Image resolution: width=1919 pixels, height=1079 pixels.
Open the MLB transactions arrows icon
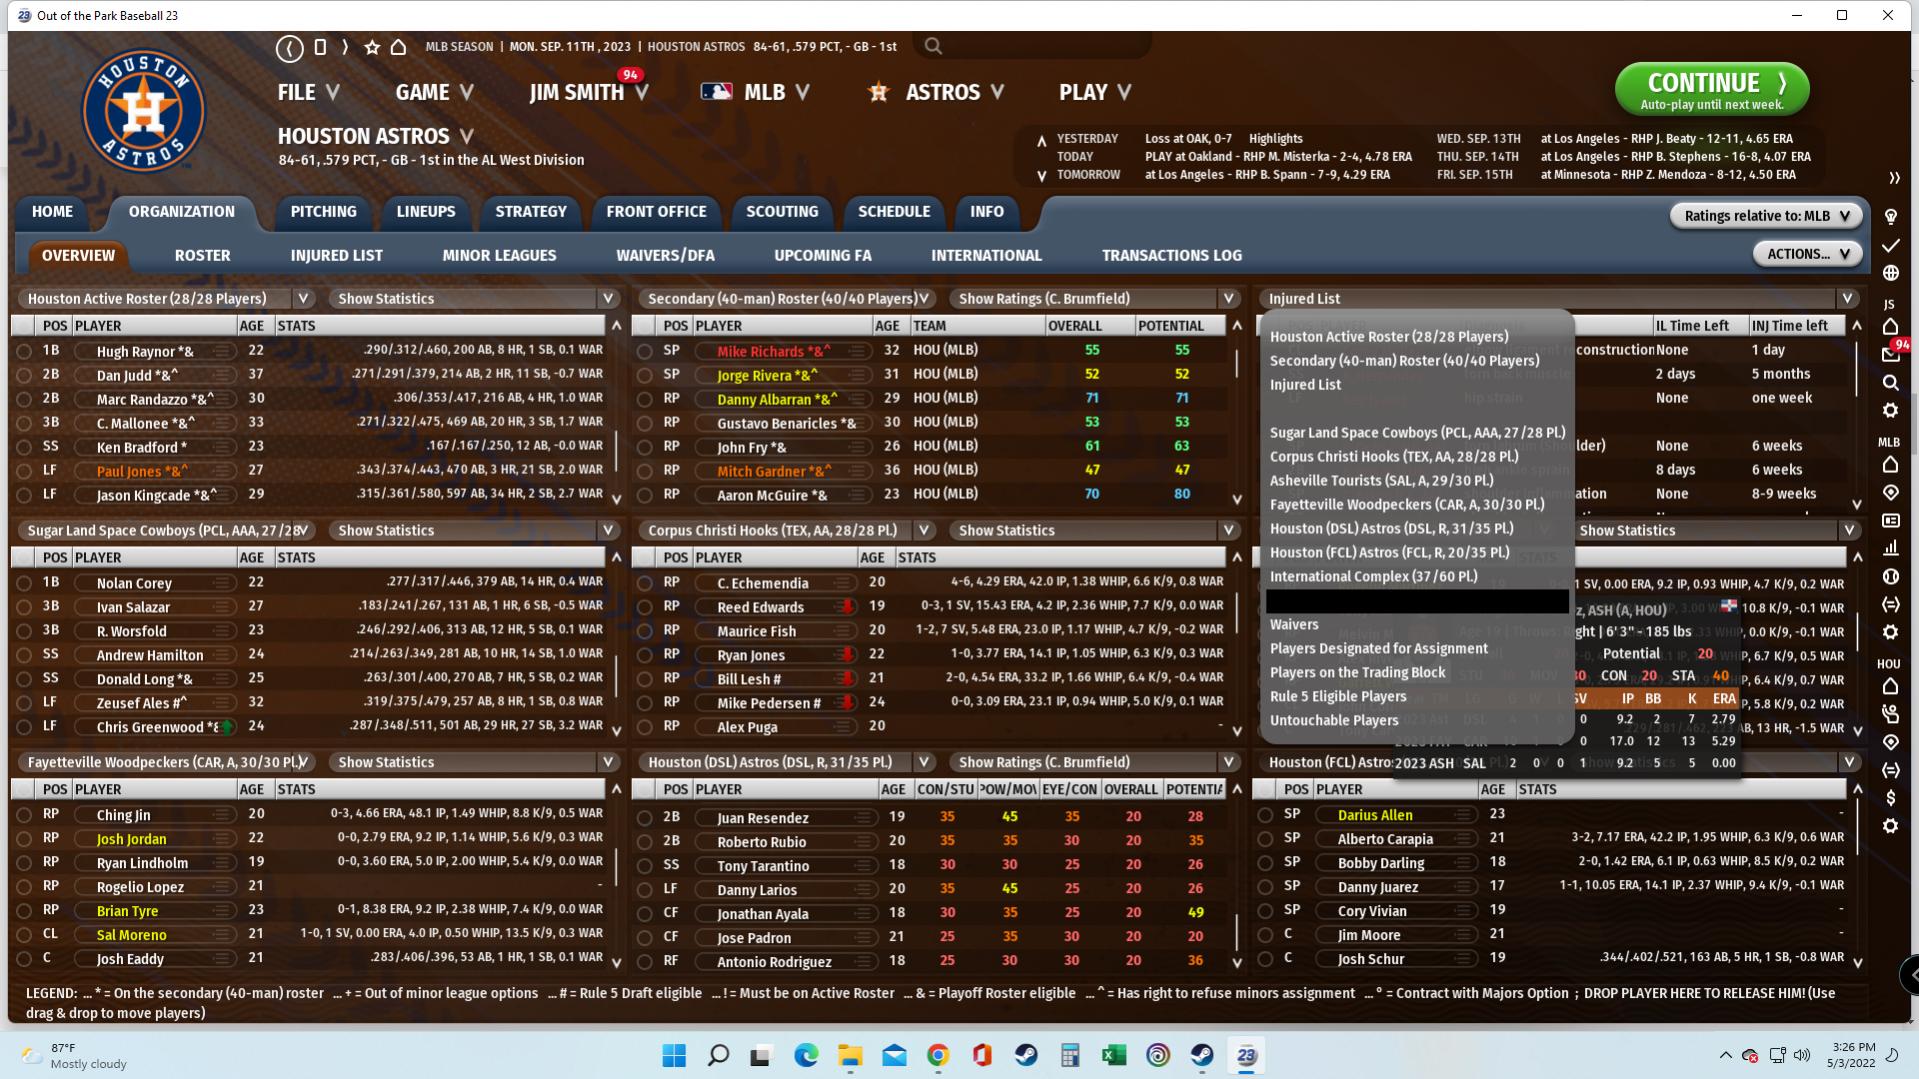pos(1890,604)
